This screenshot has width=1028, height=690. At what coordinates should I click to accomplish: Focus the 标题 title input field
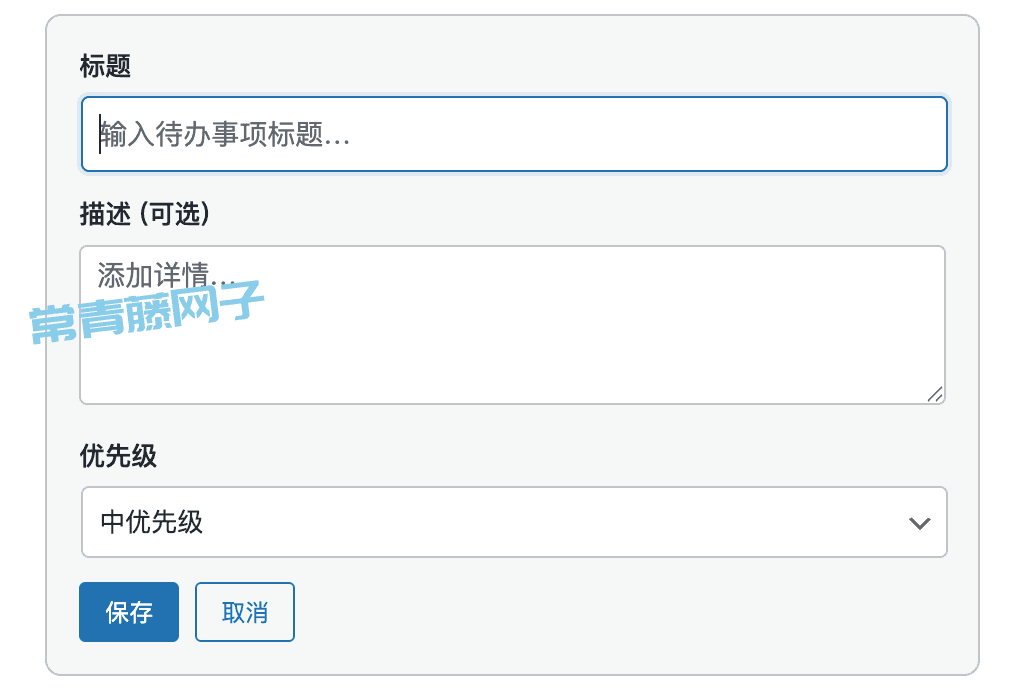(514, 134)
